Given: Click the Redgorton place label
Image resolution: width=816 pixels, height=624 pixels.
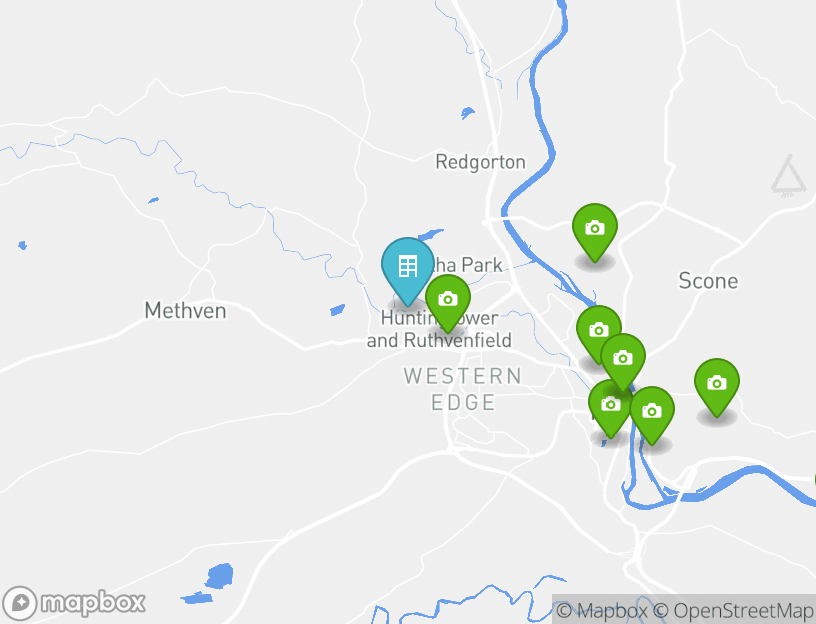Looking at the screenshot, I should pyautogui.click(x=480, y=162).
